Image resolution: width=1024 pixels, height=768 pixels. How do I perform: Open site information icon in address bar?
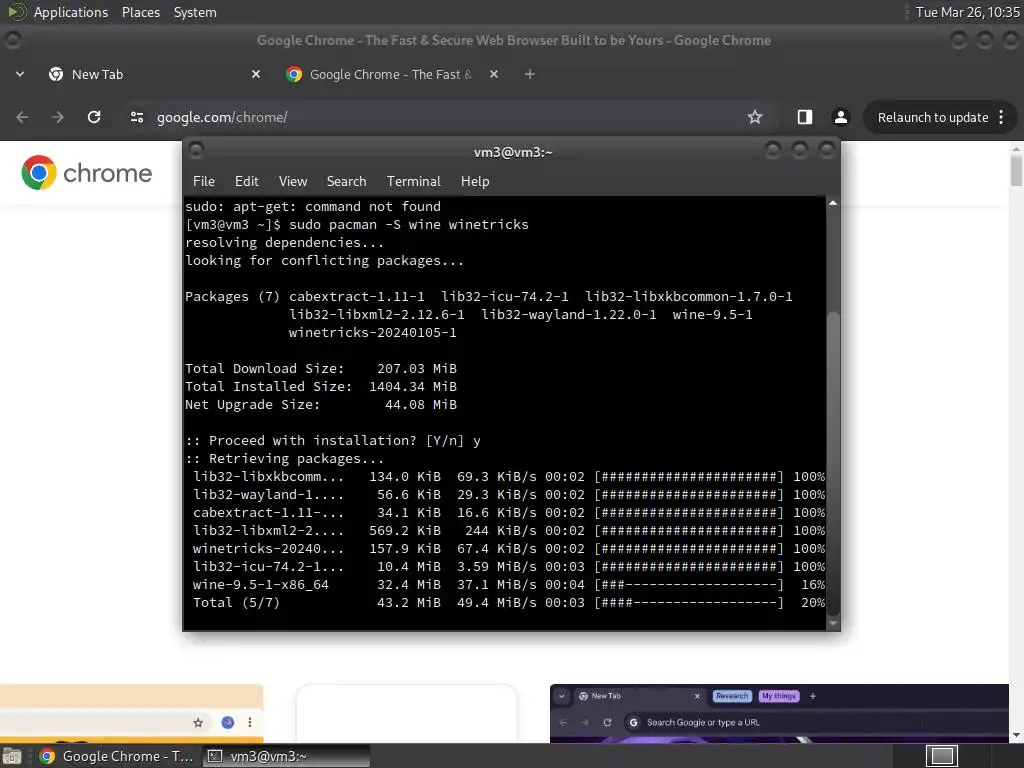136,117
